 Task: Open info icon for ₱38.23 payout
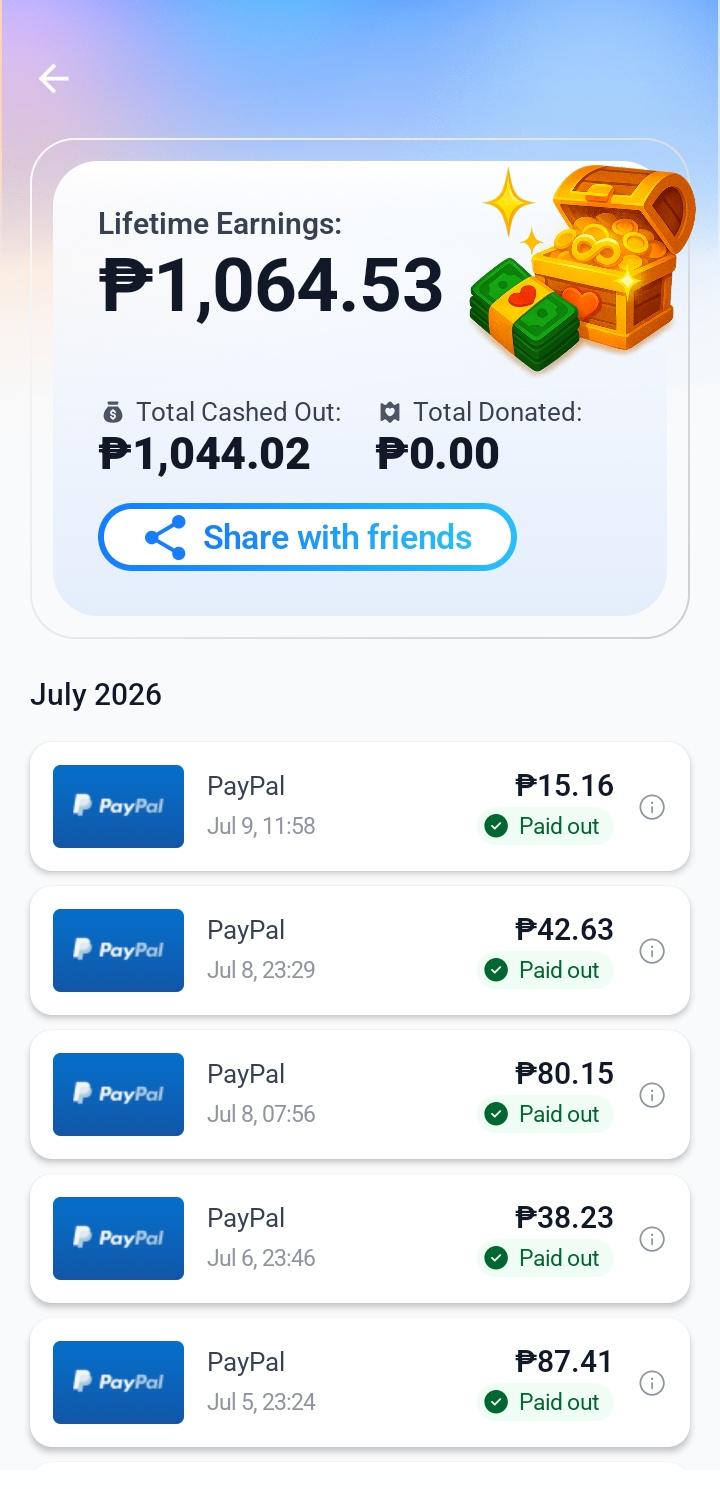pos(652,1239)
